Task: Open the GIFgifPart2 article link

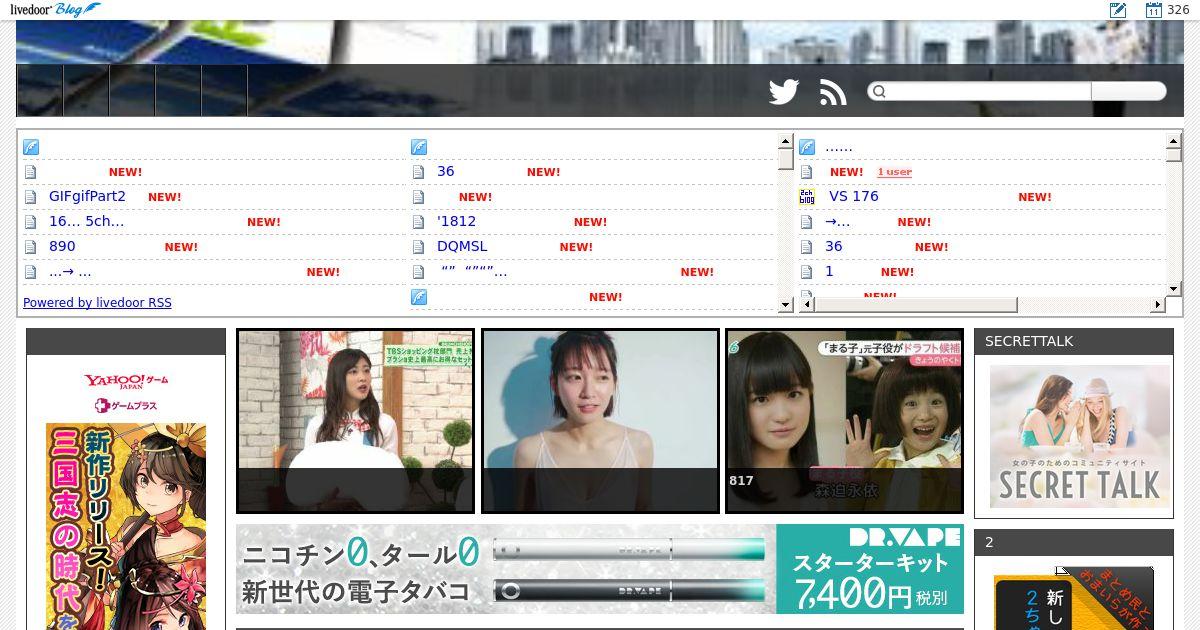Action: (x=87, y=197)
